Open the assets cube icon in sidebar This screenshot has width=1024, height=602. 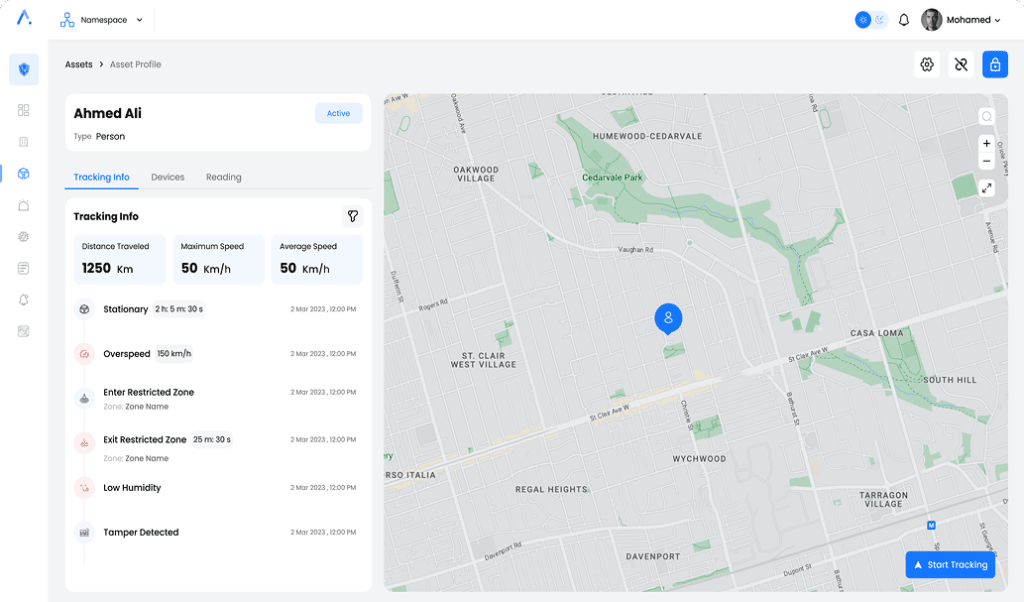point(24,173)
